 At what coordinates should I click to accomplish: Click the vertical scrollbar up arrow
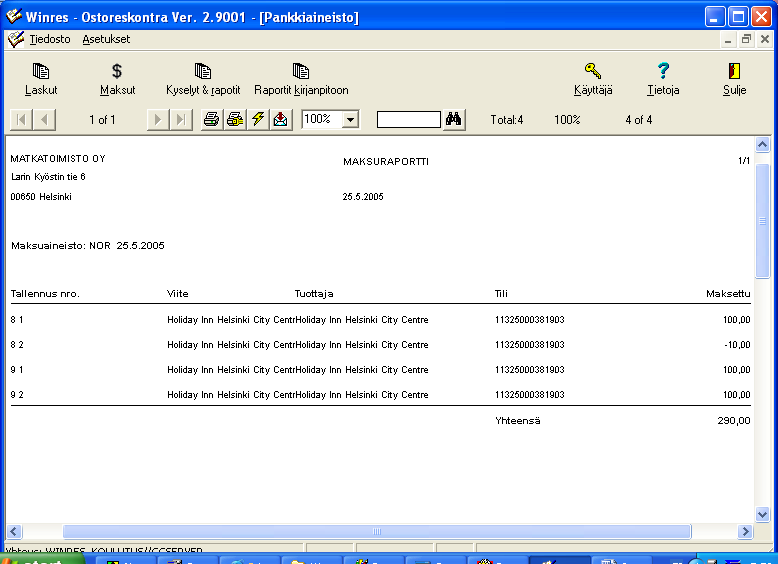coord(763,144)
